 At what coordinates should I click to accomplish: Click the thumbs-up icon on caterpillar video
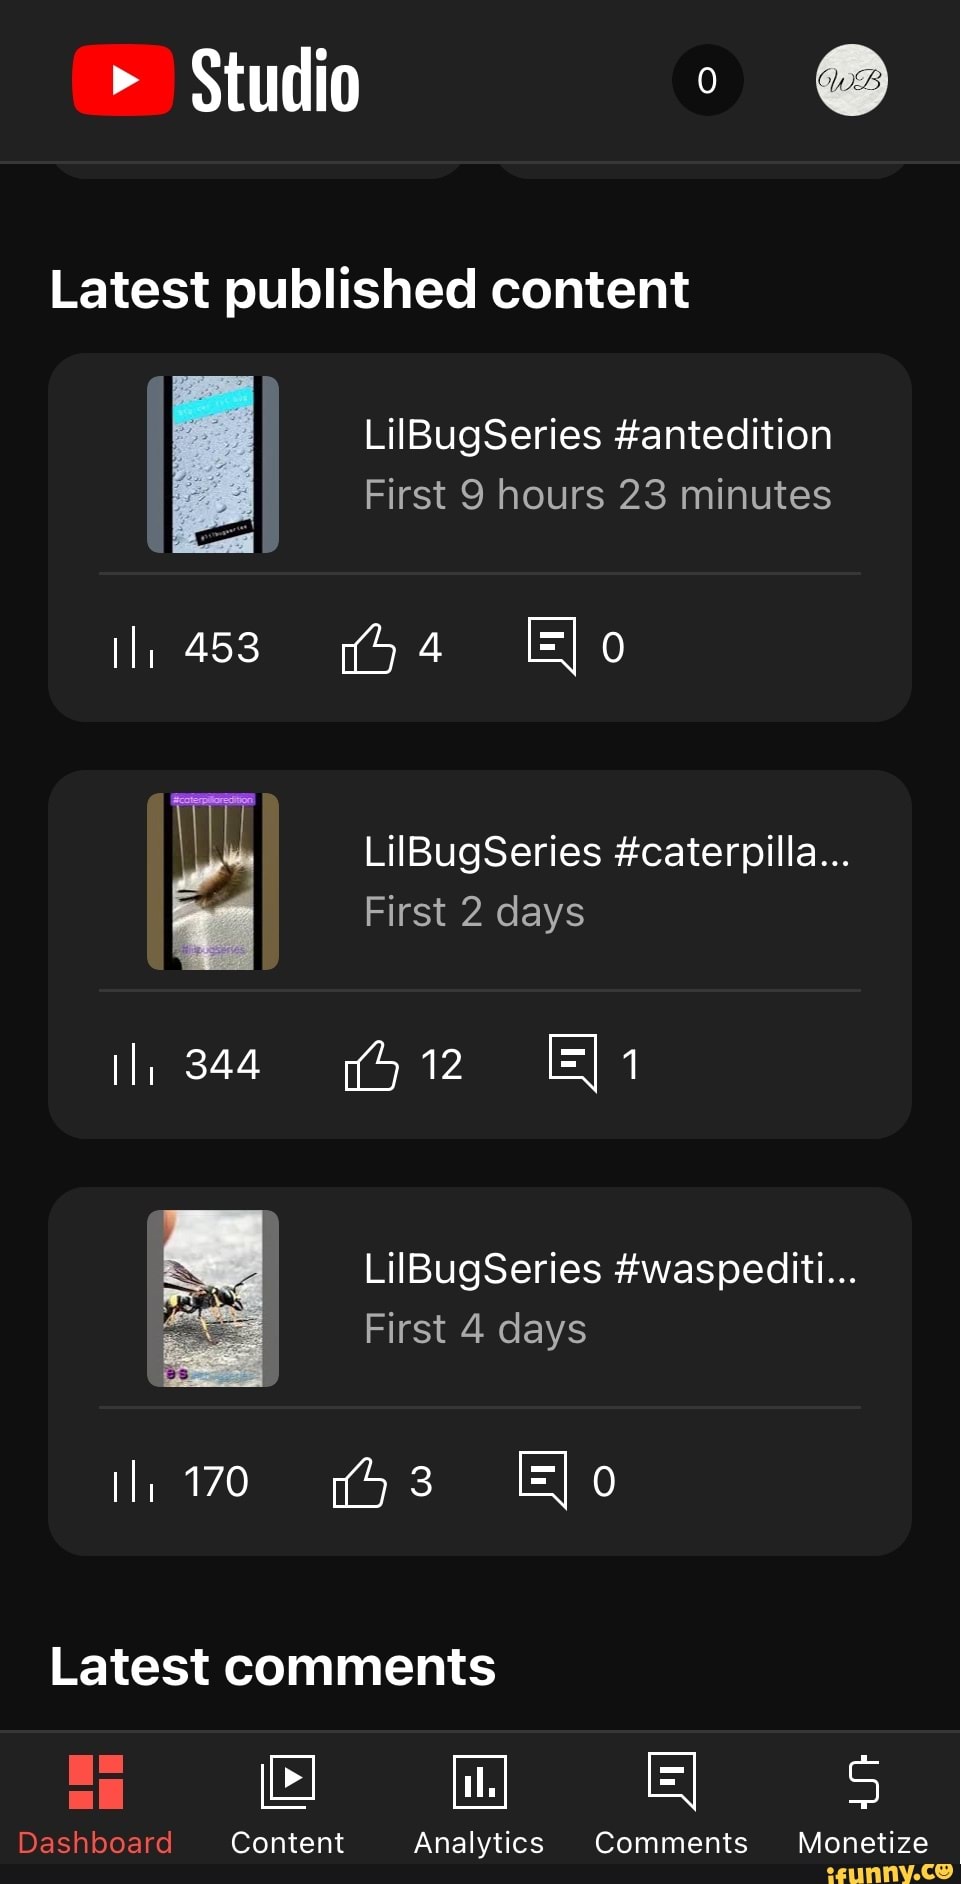click(372, 1065)
